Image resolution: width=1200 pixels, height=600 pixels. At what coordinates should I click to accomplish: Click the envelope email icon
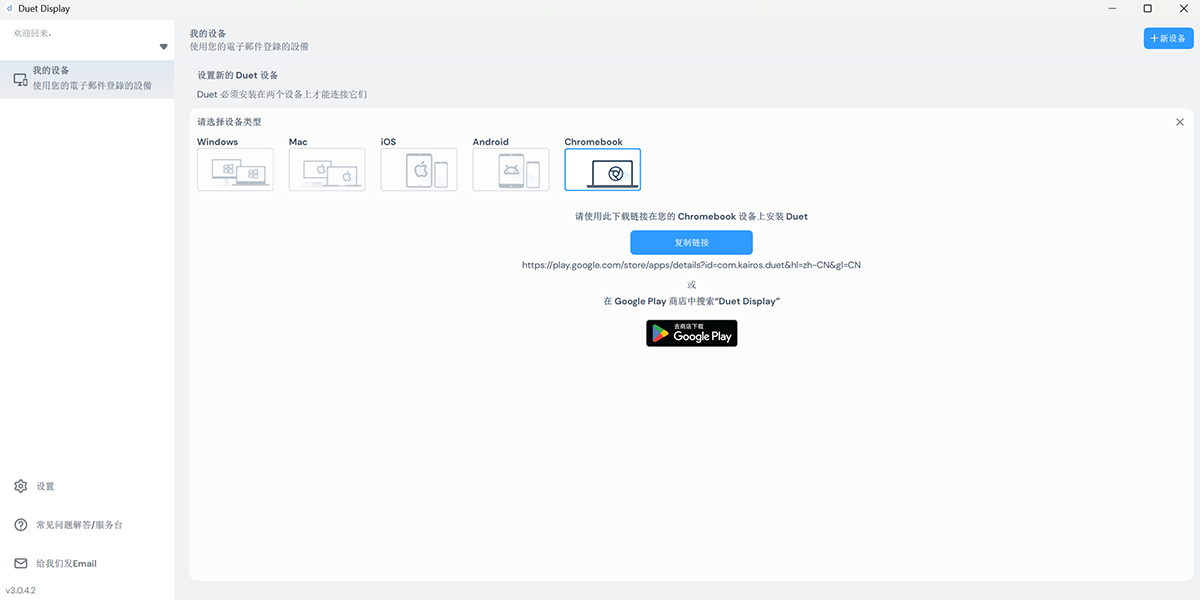[x=20, y=563]
